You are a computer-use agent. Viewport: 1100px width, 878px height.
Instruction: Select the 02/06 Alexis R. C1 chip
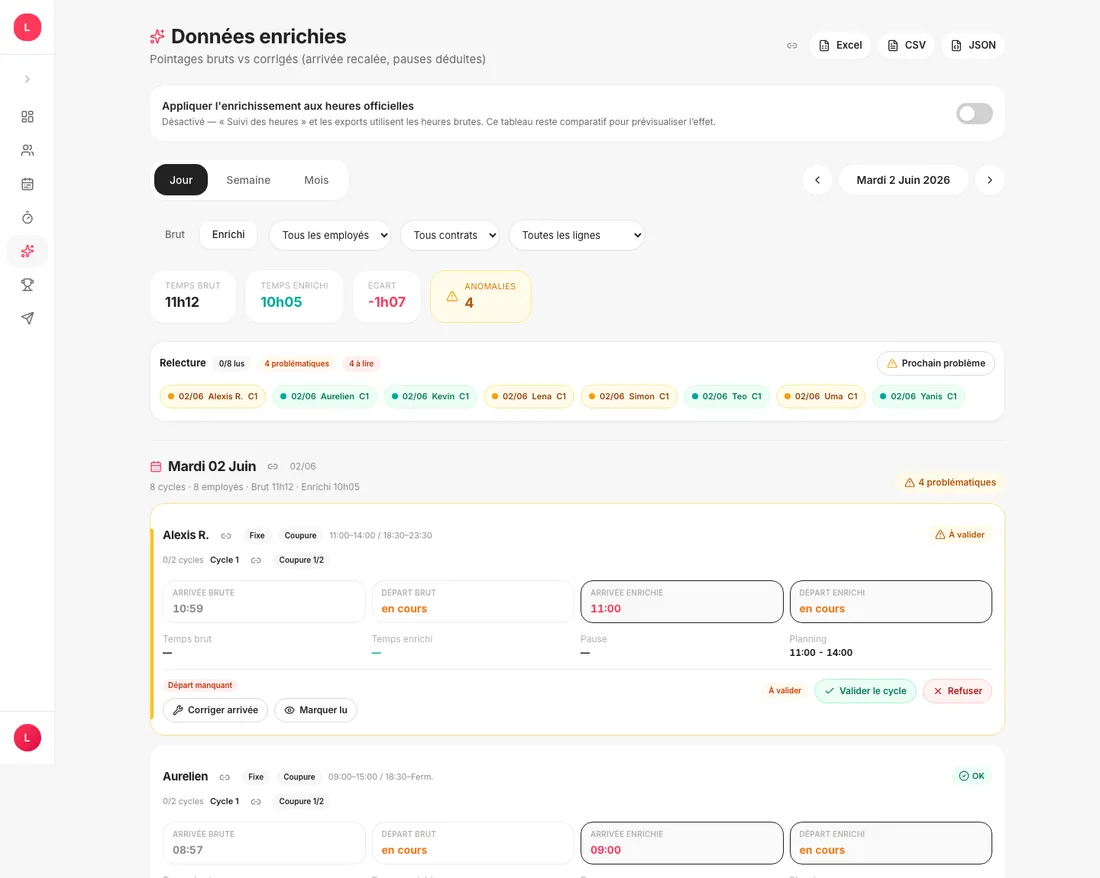coord(213,396)
